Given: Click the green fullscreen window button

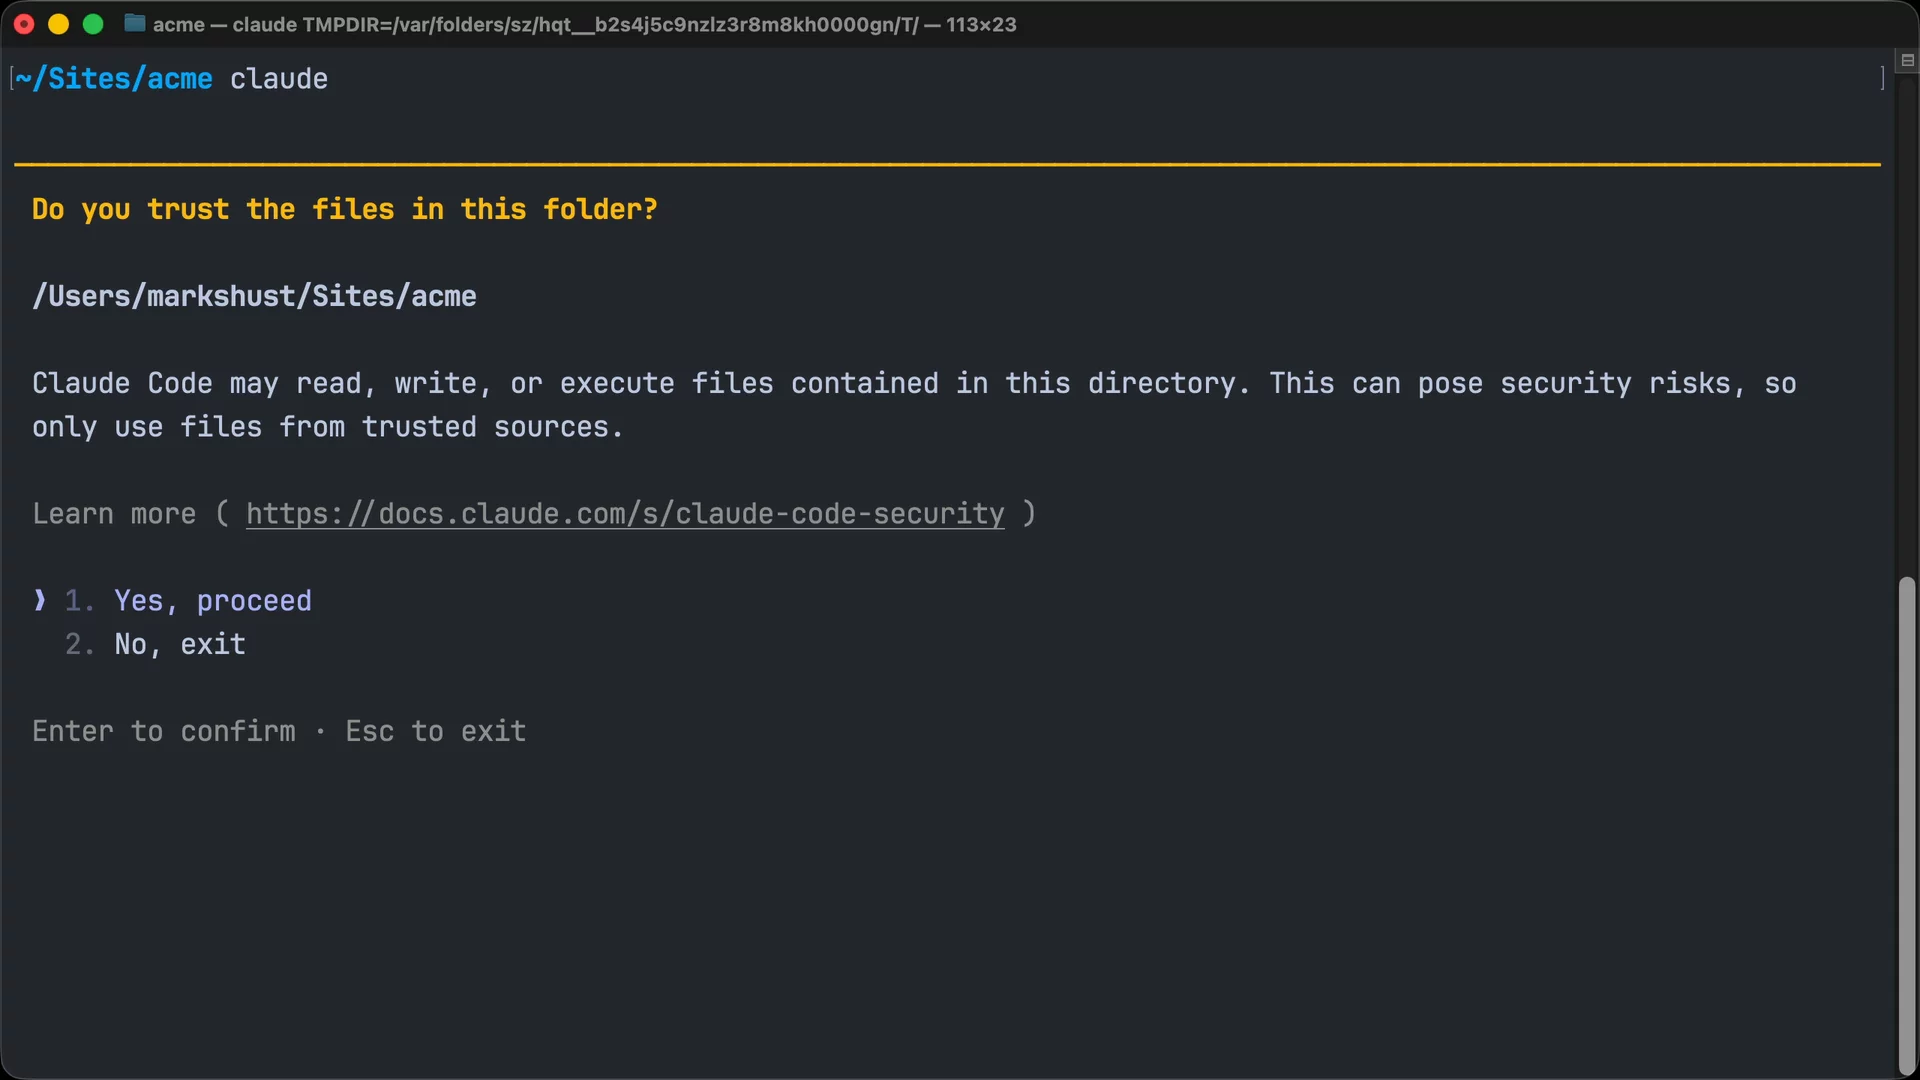Looking at the screenshot, I should (x=93, y=24).
